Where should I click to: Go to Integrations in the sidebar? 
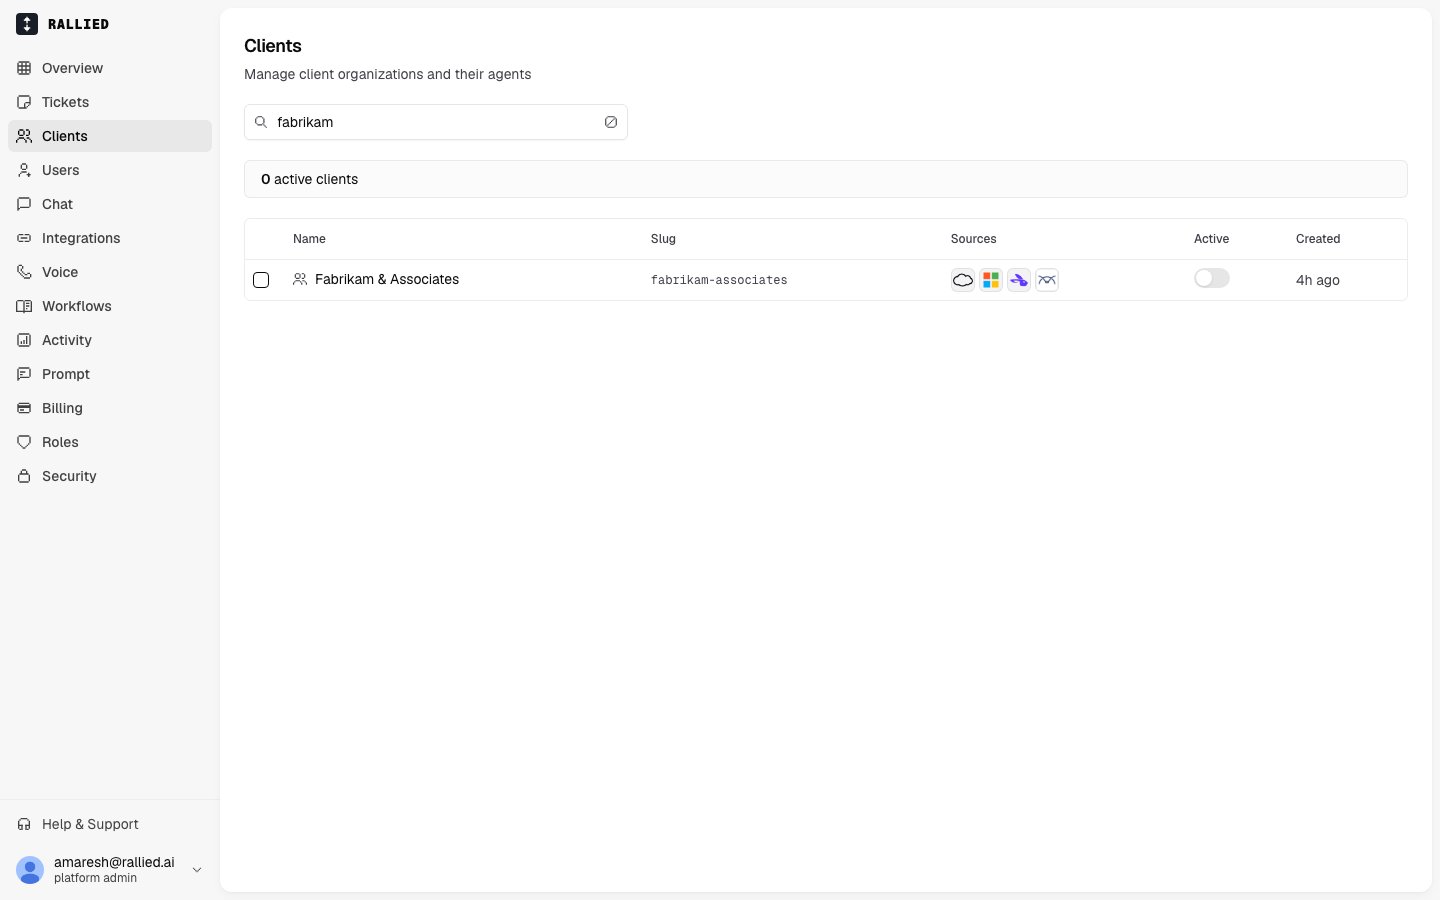coord(110,238)
